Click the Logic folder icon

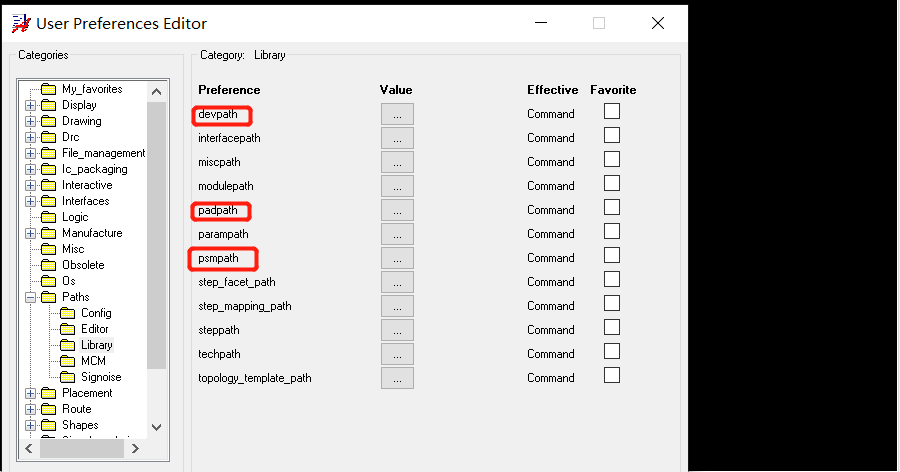pyautogui.click(x=48, y=217)
